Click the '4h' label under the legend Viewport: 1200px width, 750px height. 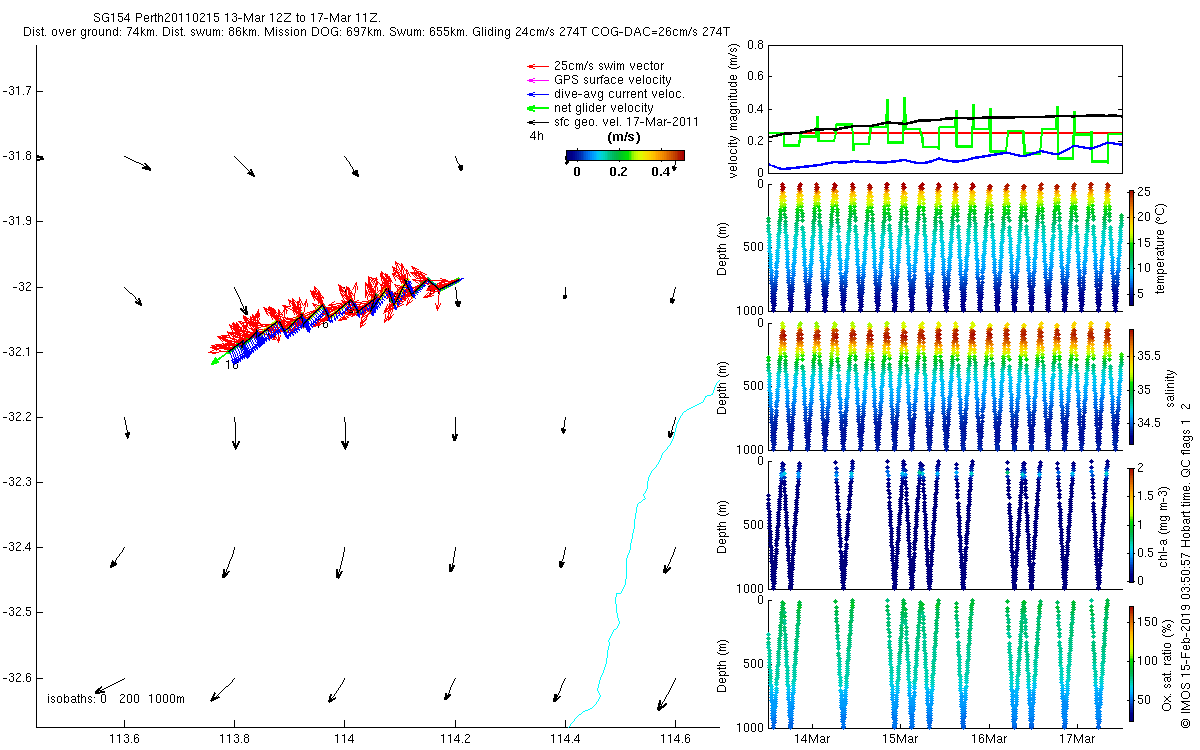[x=537, y=135]
